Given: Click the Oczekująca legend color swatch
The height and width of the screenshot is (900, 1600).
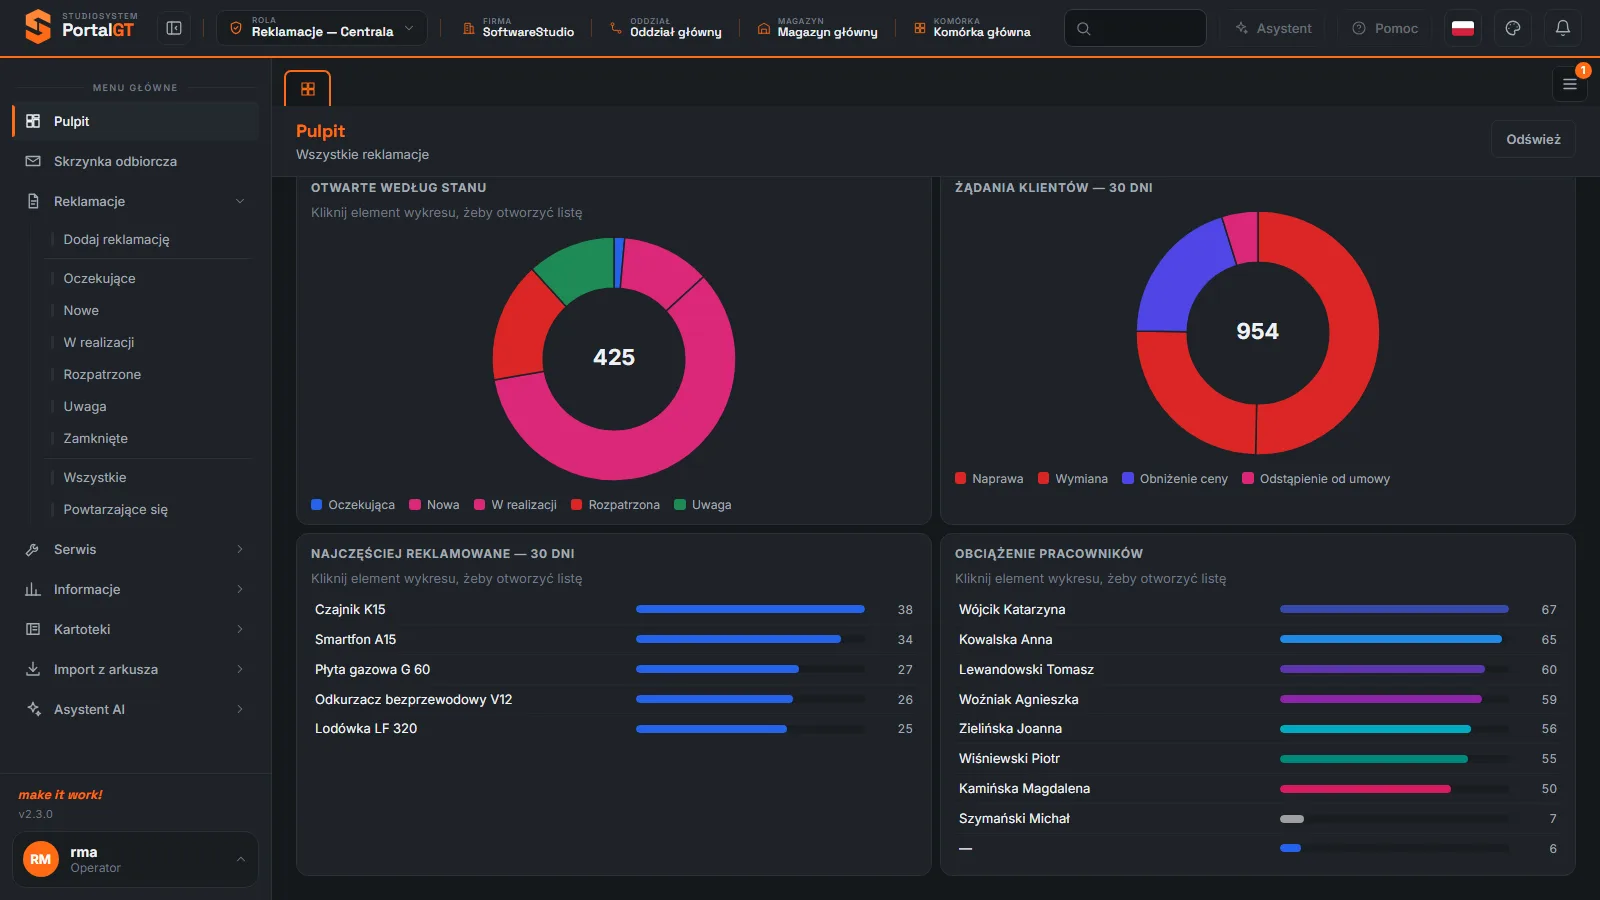Looking at the screenshot, I should [317, 505].
